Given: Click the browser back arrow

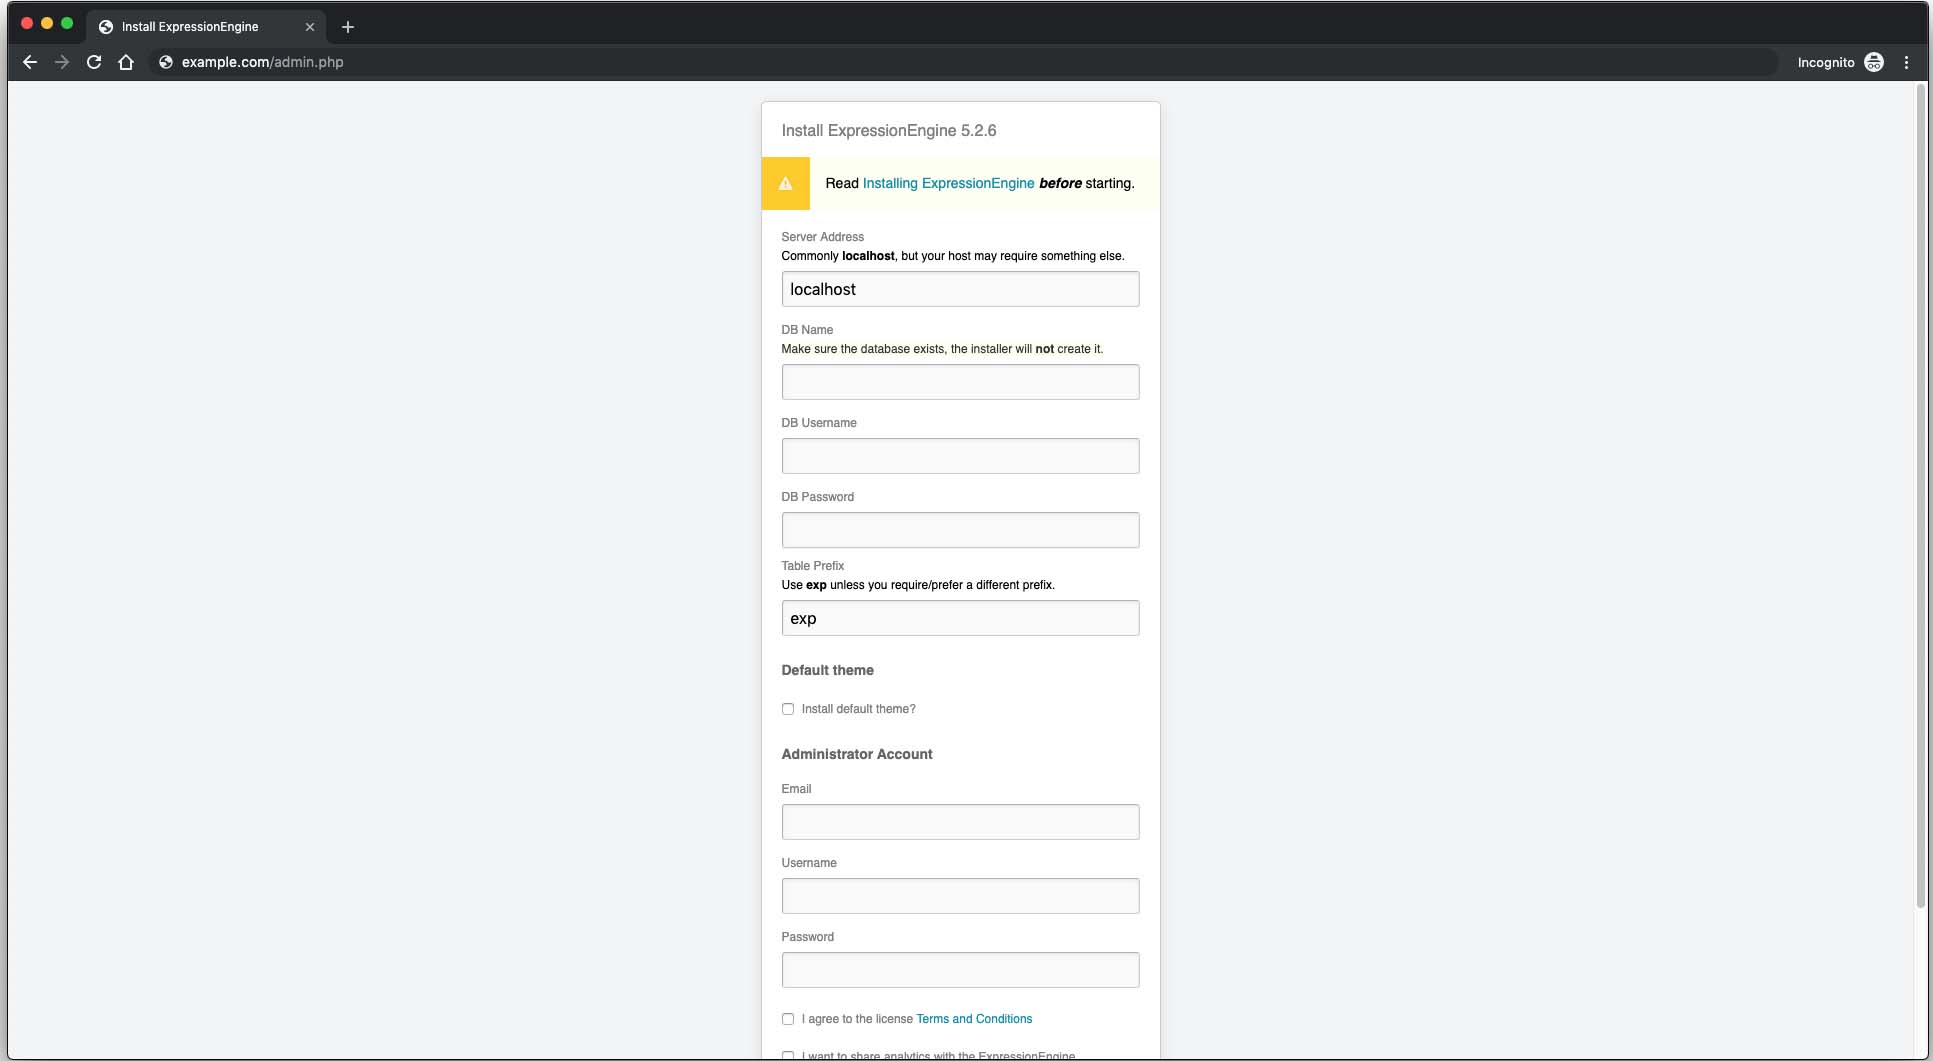Looking at the screenshot, I should 30,62.
